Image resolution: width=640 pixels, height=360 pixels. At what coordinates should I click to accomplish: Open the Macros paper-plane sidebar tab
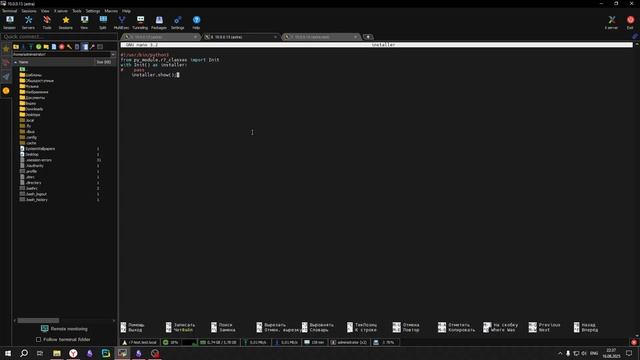click(x=6, y=77)
